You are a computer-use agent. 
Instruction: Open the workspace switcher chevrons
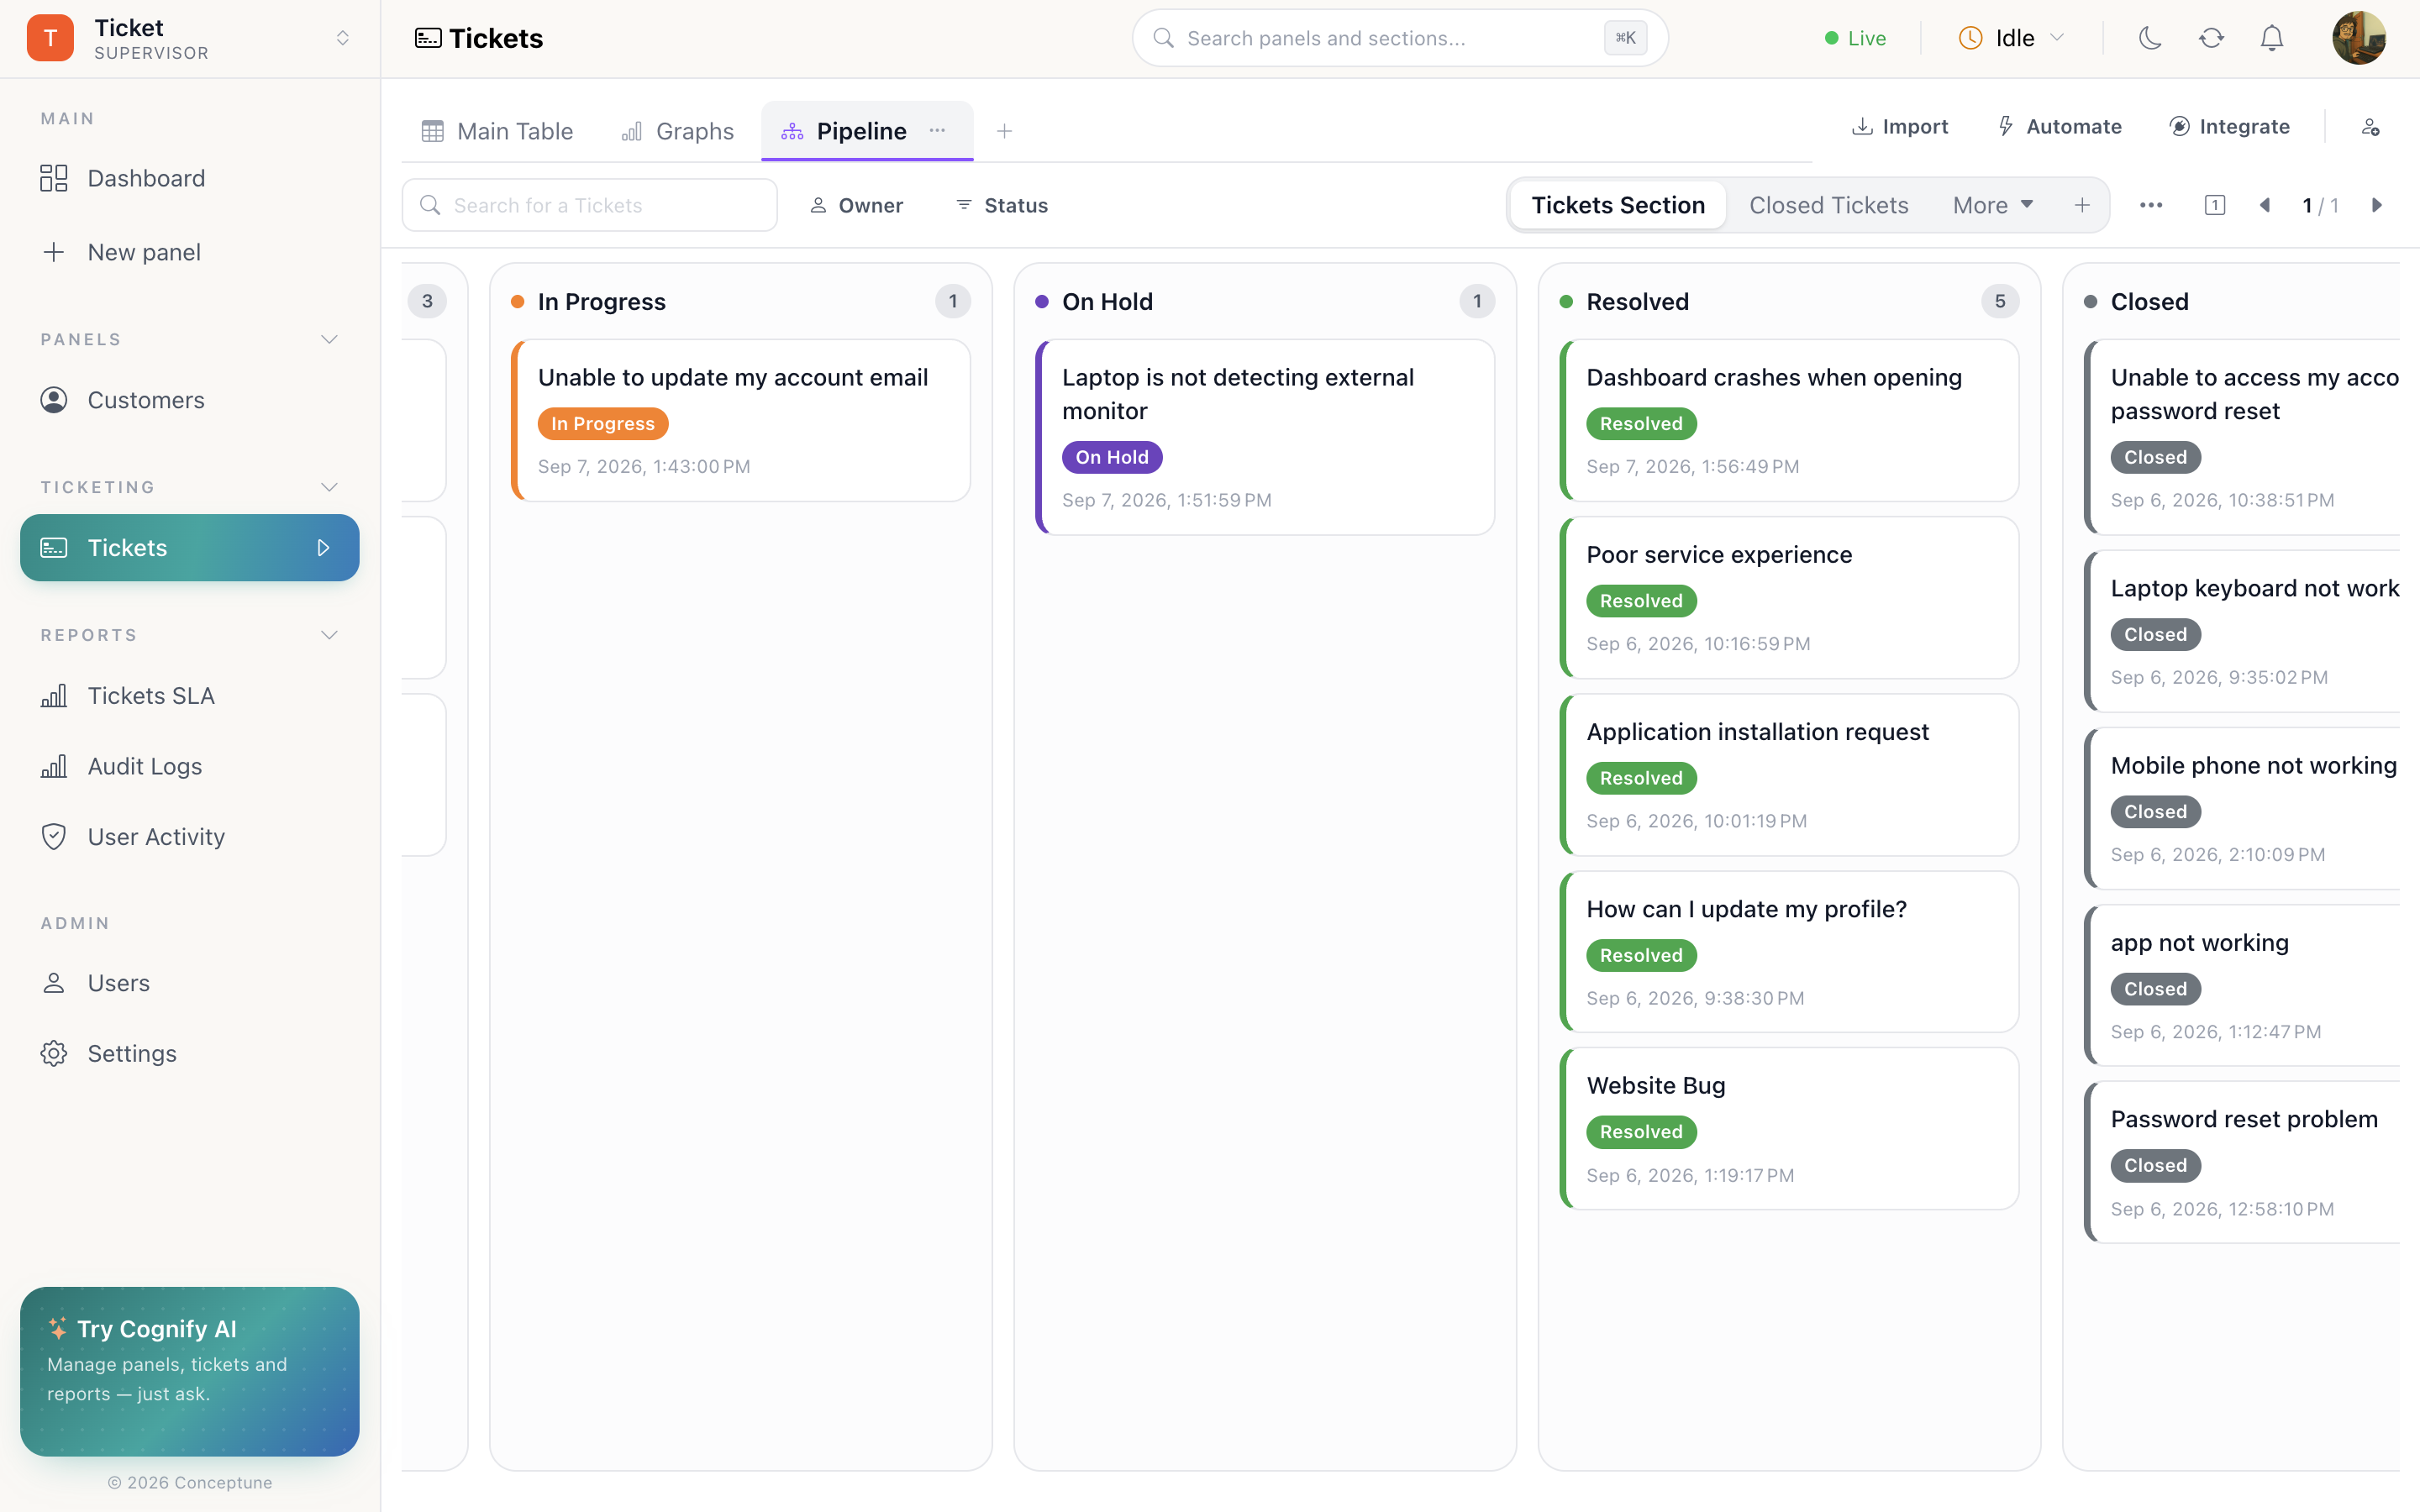(343, 38)
